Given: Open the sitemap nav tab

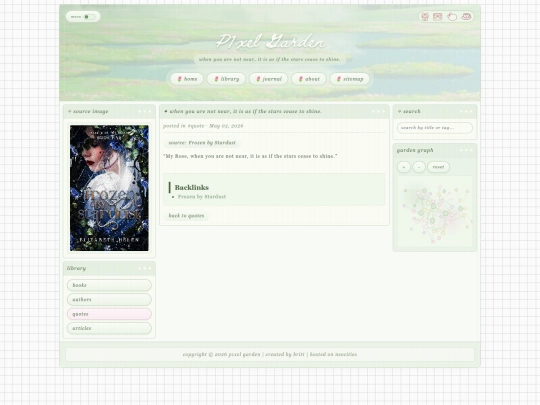Looking at the screenshot, I should (350, 79).
